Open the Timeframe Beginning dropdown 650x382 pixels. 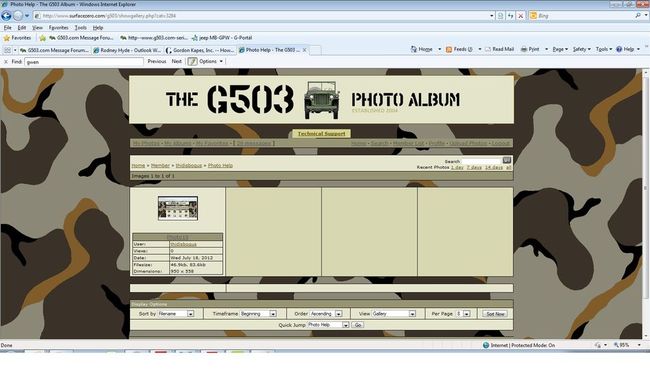258,314
